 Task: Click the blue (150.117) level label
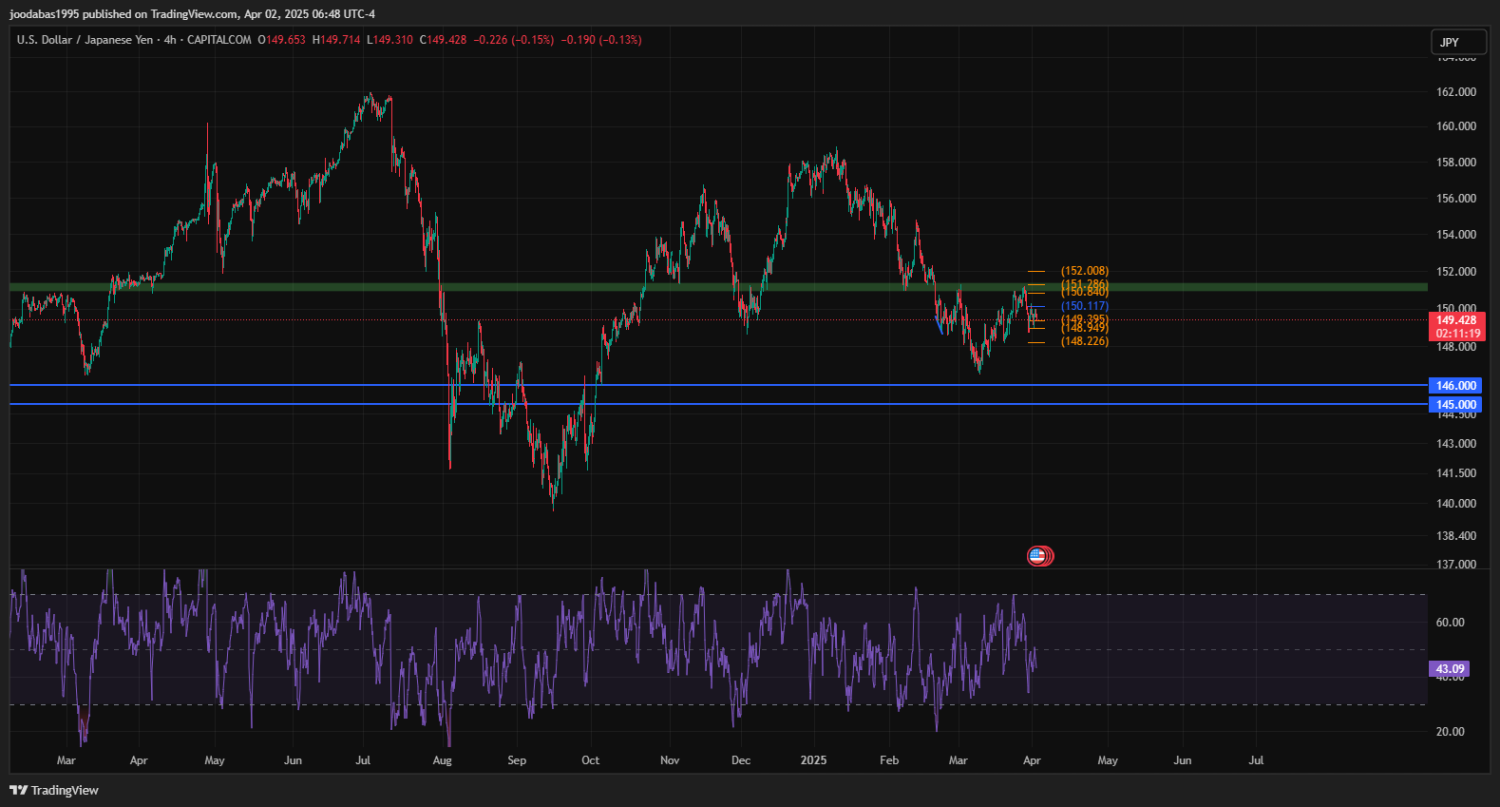1084,305
